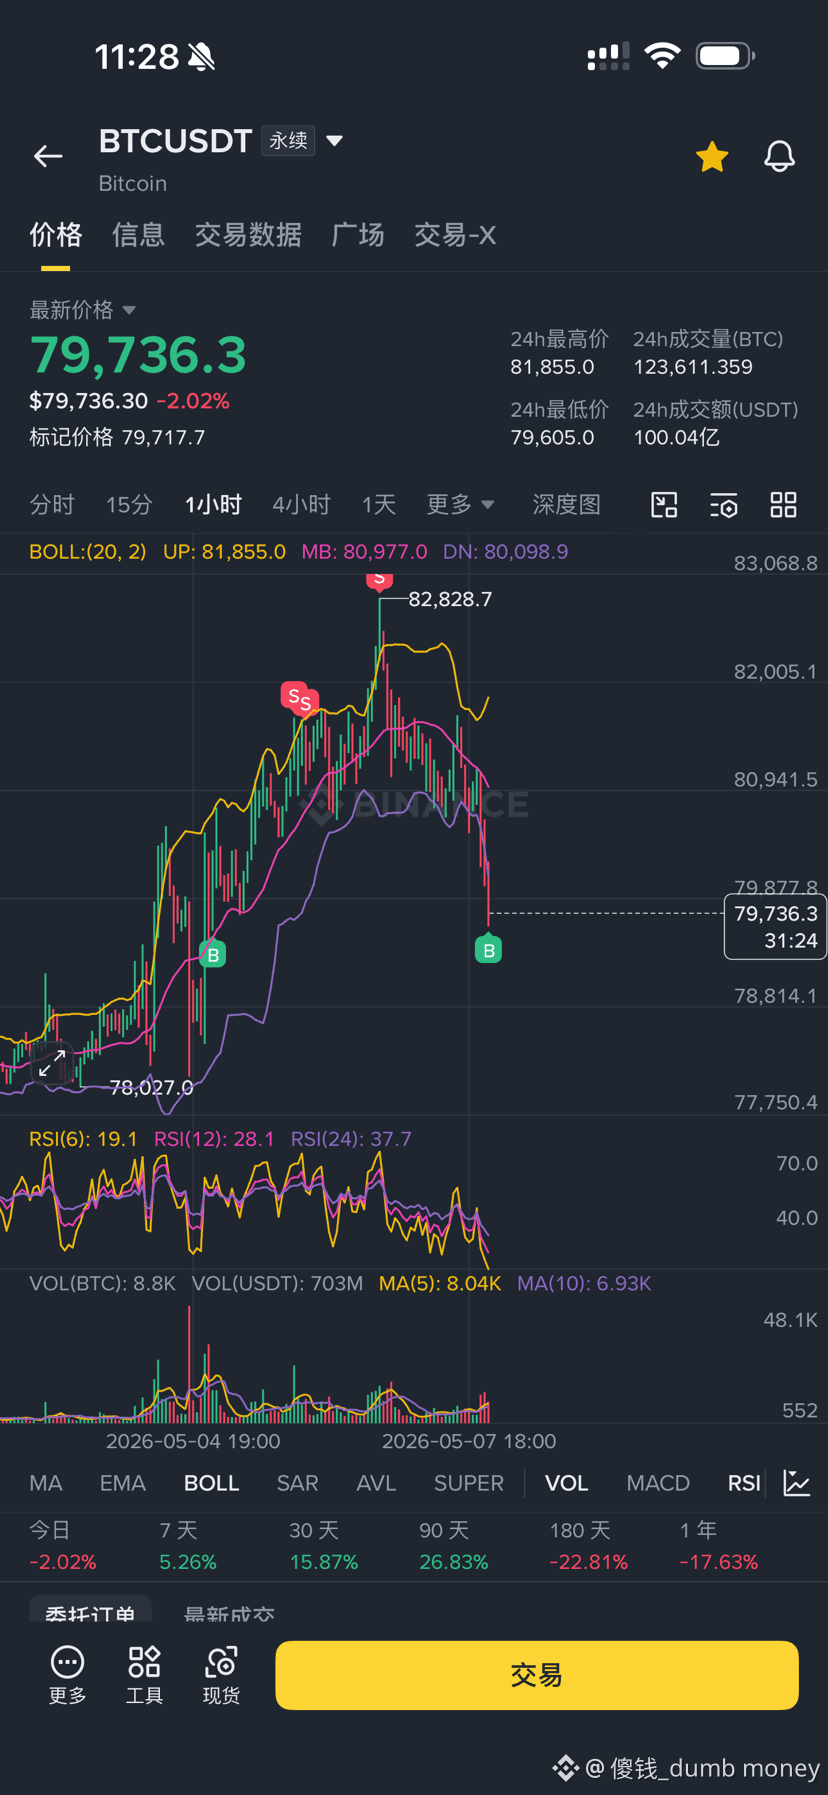Click the 标记价格 79,717.7 text

pos(117,437)
